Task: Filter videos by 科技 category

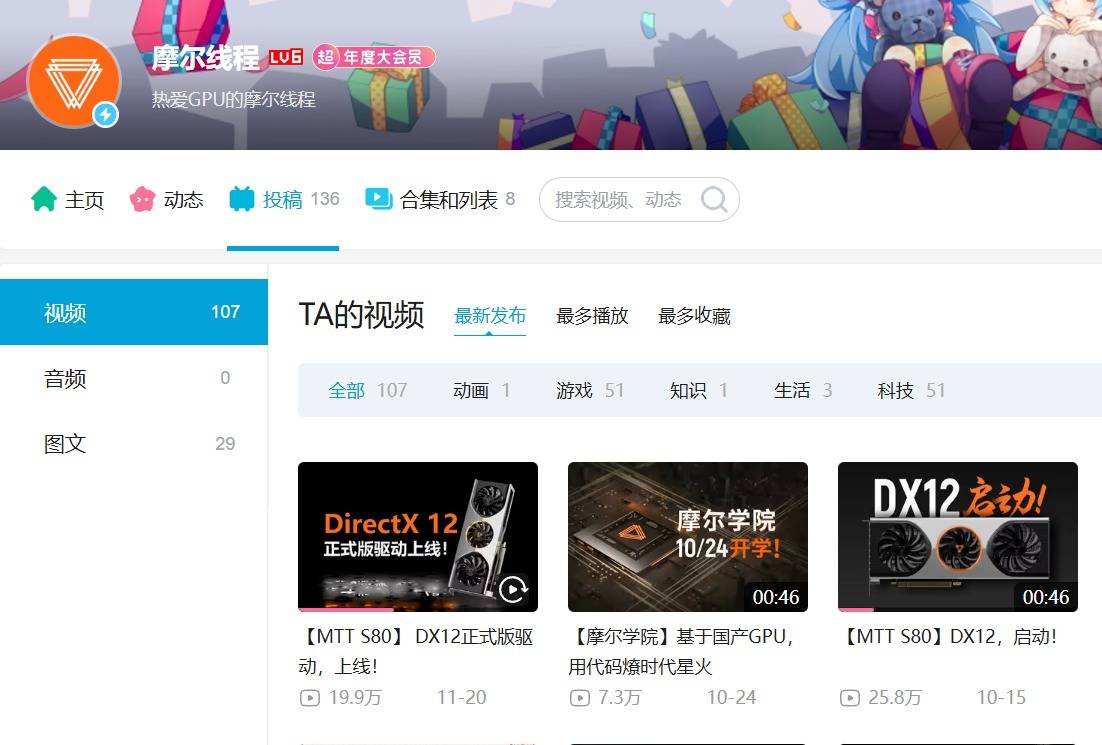Action: (x=896, y=390)
